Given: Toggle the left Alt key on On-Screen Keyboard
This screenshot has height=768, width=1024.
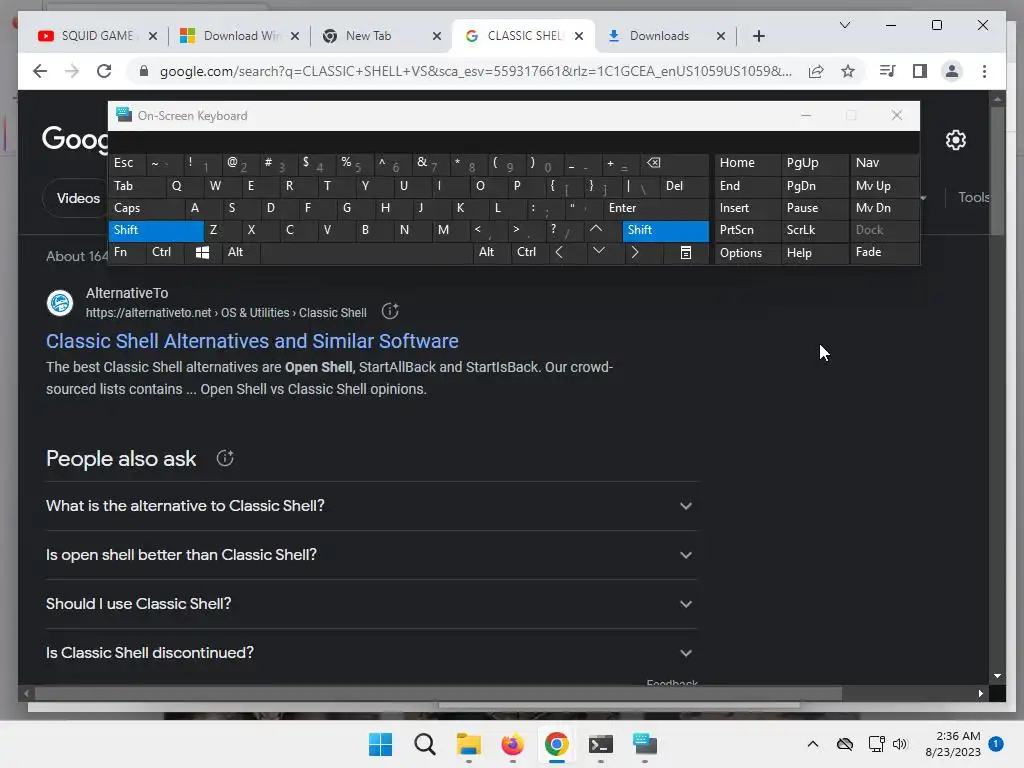Looking at the screenshot, I should [x=240, y=252].
